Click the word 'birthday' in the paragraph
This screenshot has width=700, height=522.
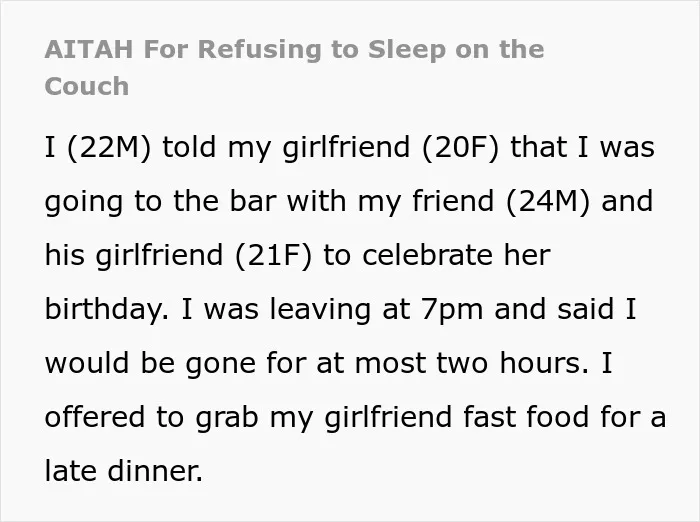point(104,309)
